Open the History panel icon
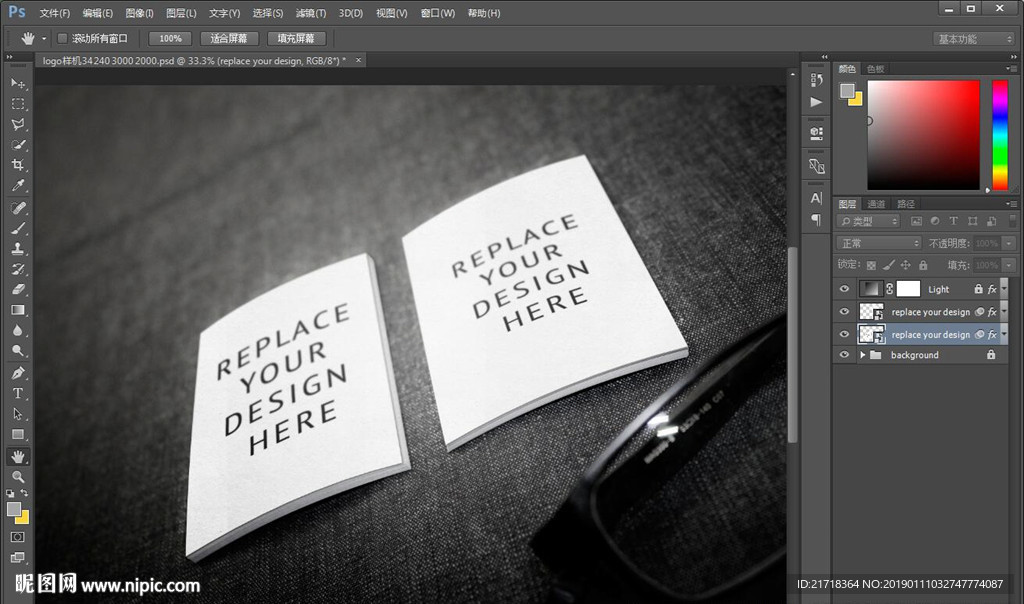 click(x=816, y=80)
